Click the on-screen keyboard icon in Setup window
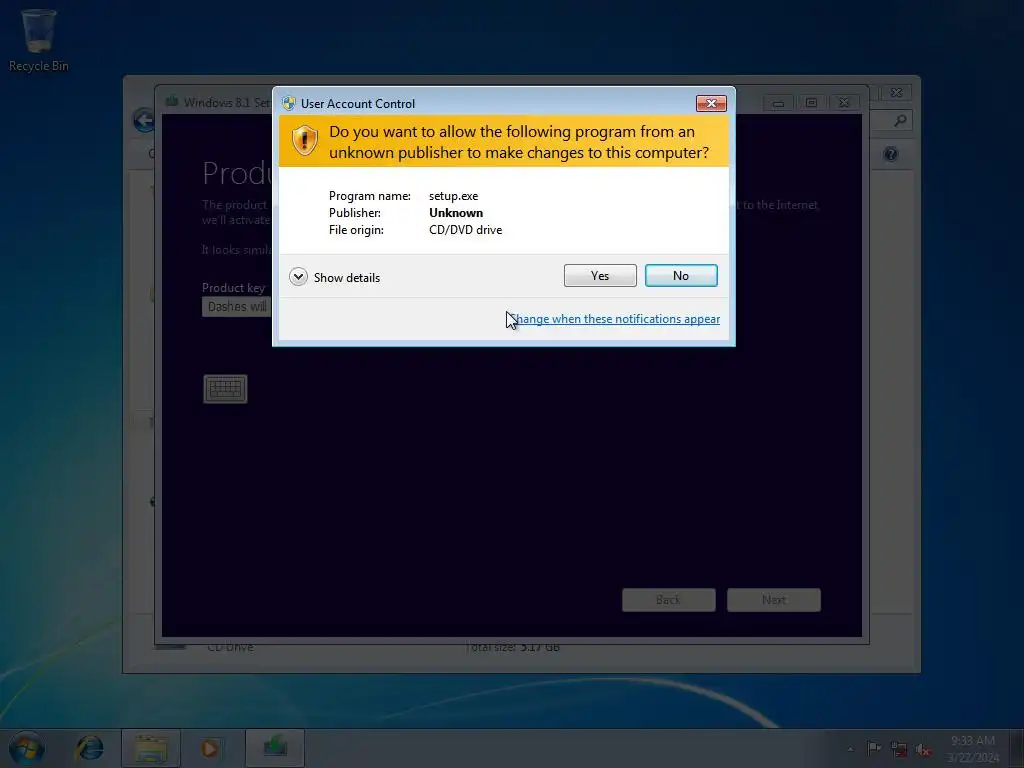 point(225,389)
